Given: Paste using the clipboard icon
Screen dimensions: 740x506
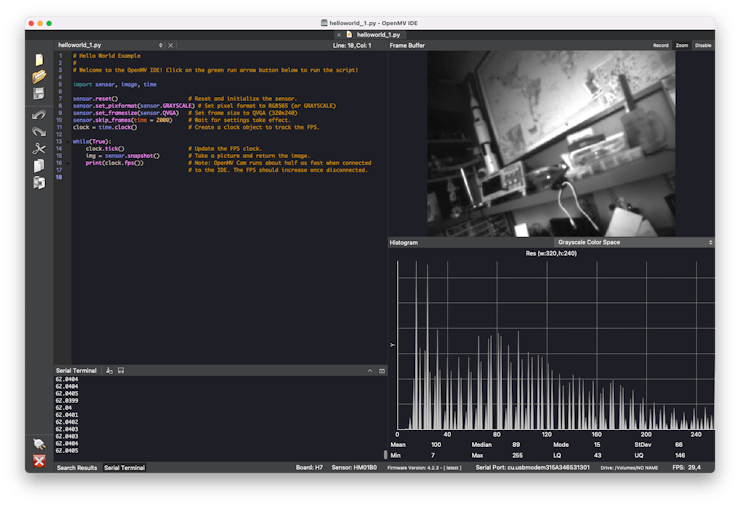Looking at the screenshot, I should point(39,183).
